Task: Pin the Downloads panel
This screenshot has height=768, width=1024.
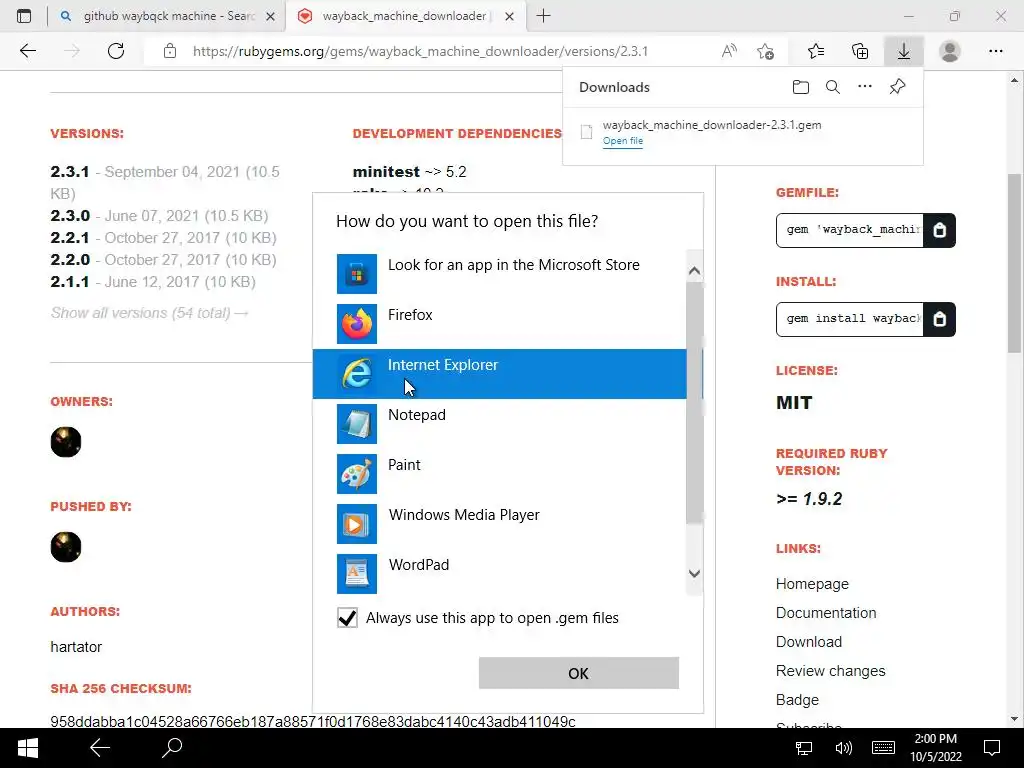Action: pos(897,87)
